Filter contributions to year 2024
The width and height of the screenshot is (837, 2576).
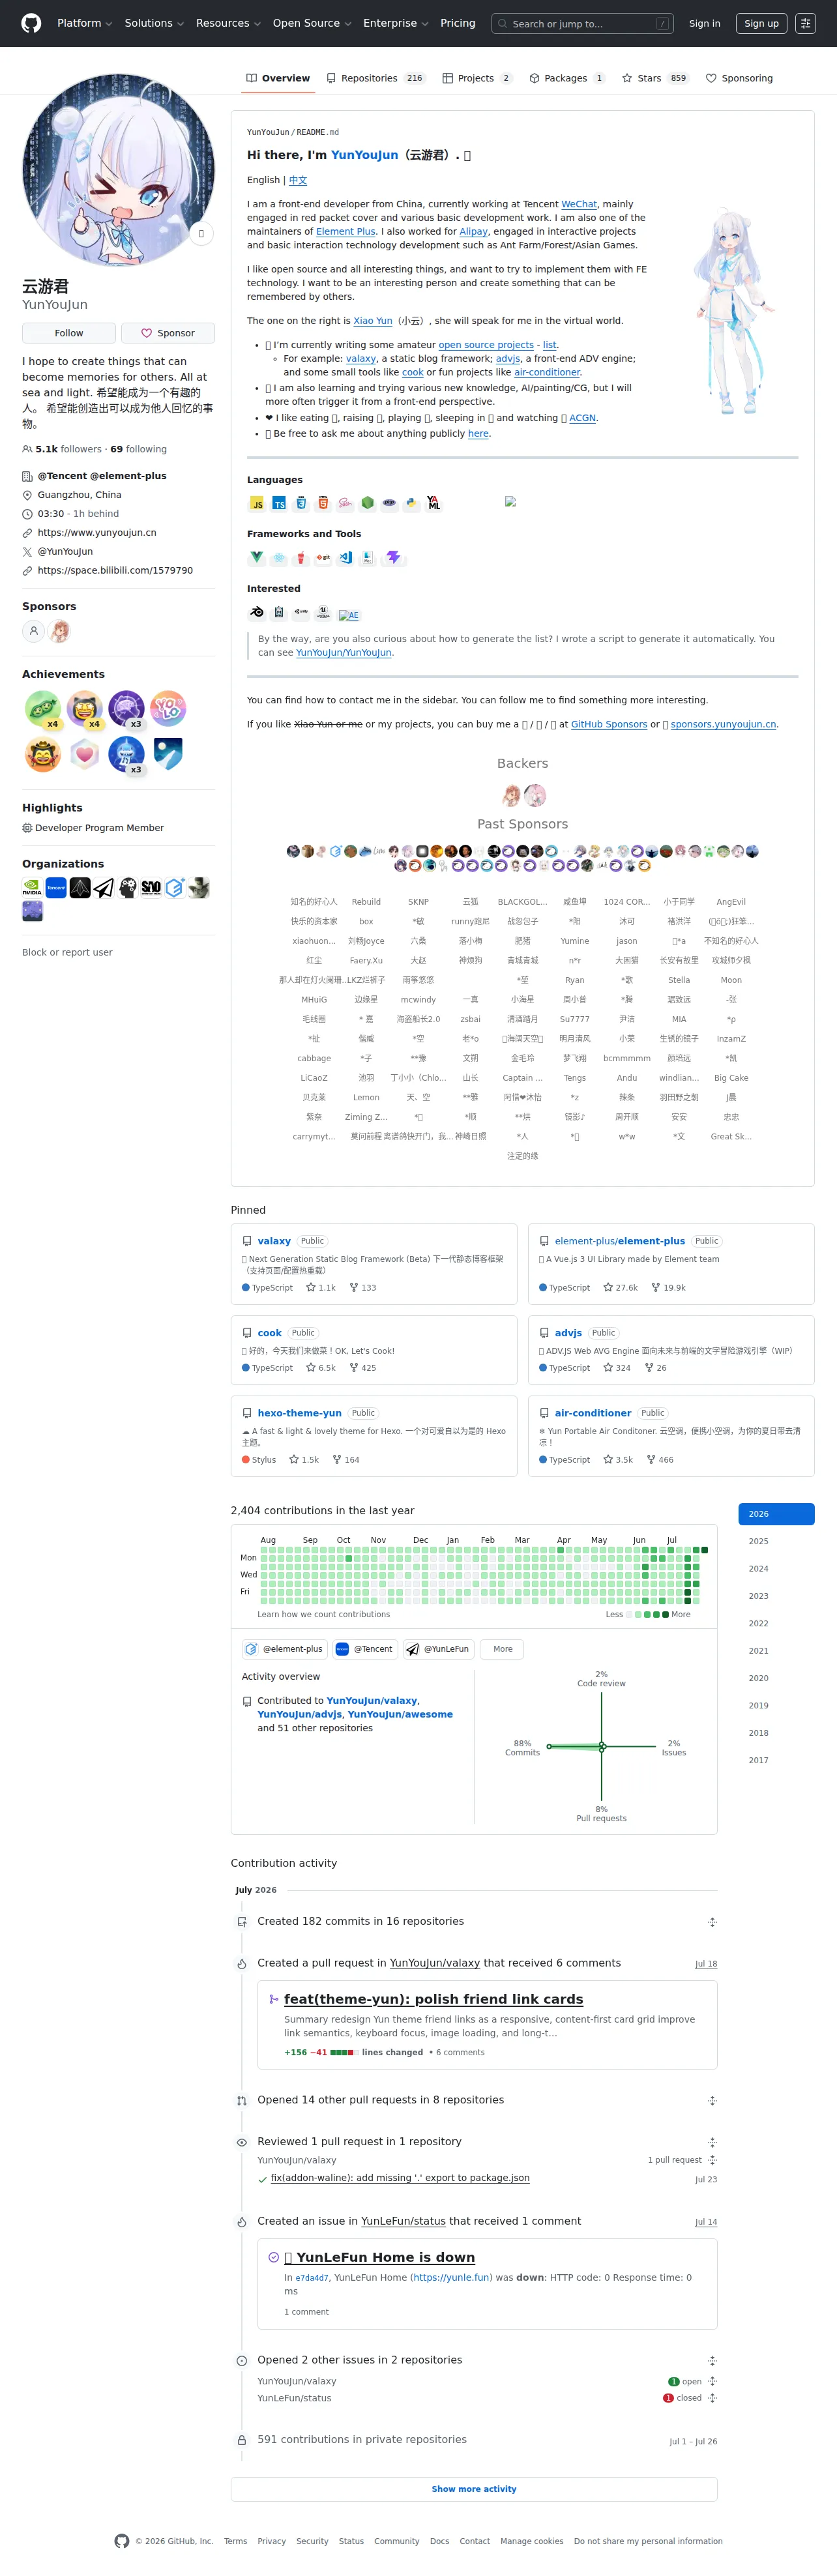pos(776,1569)
